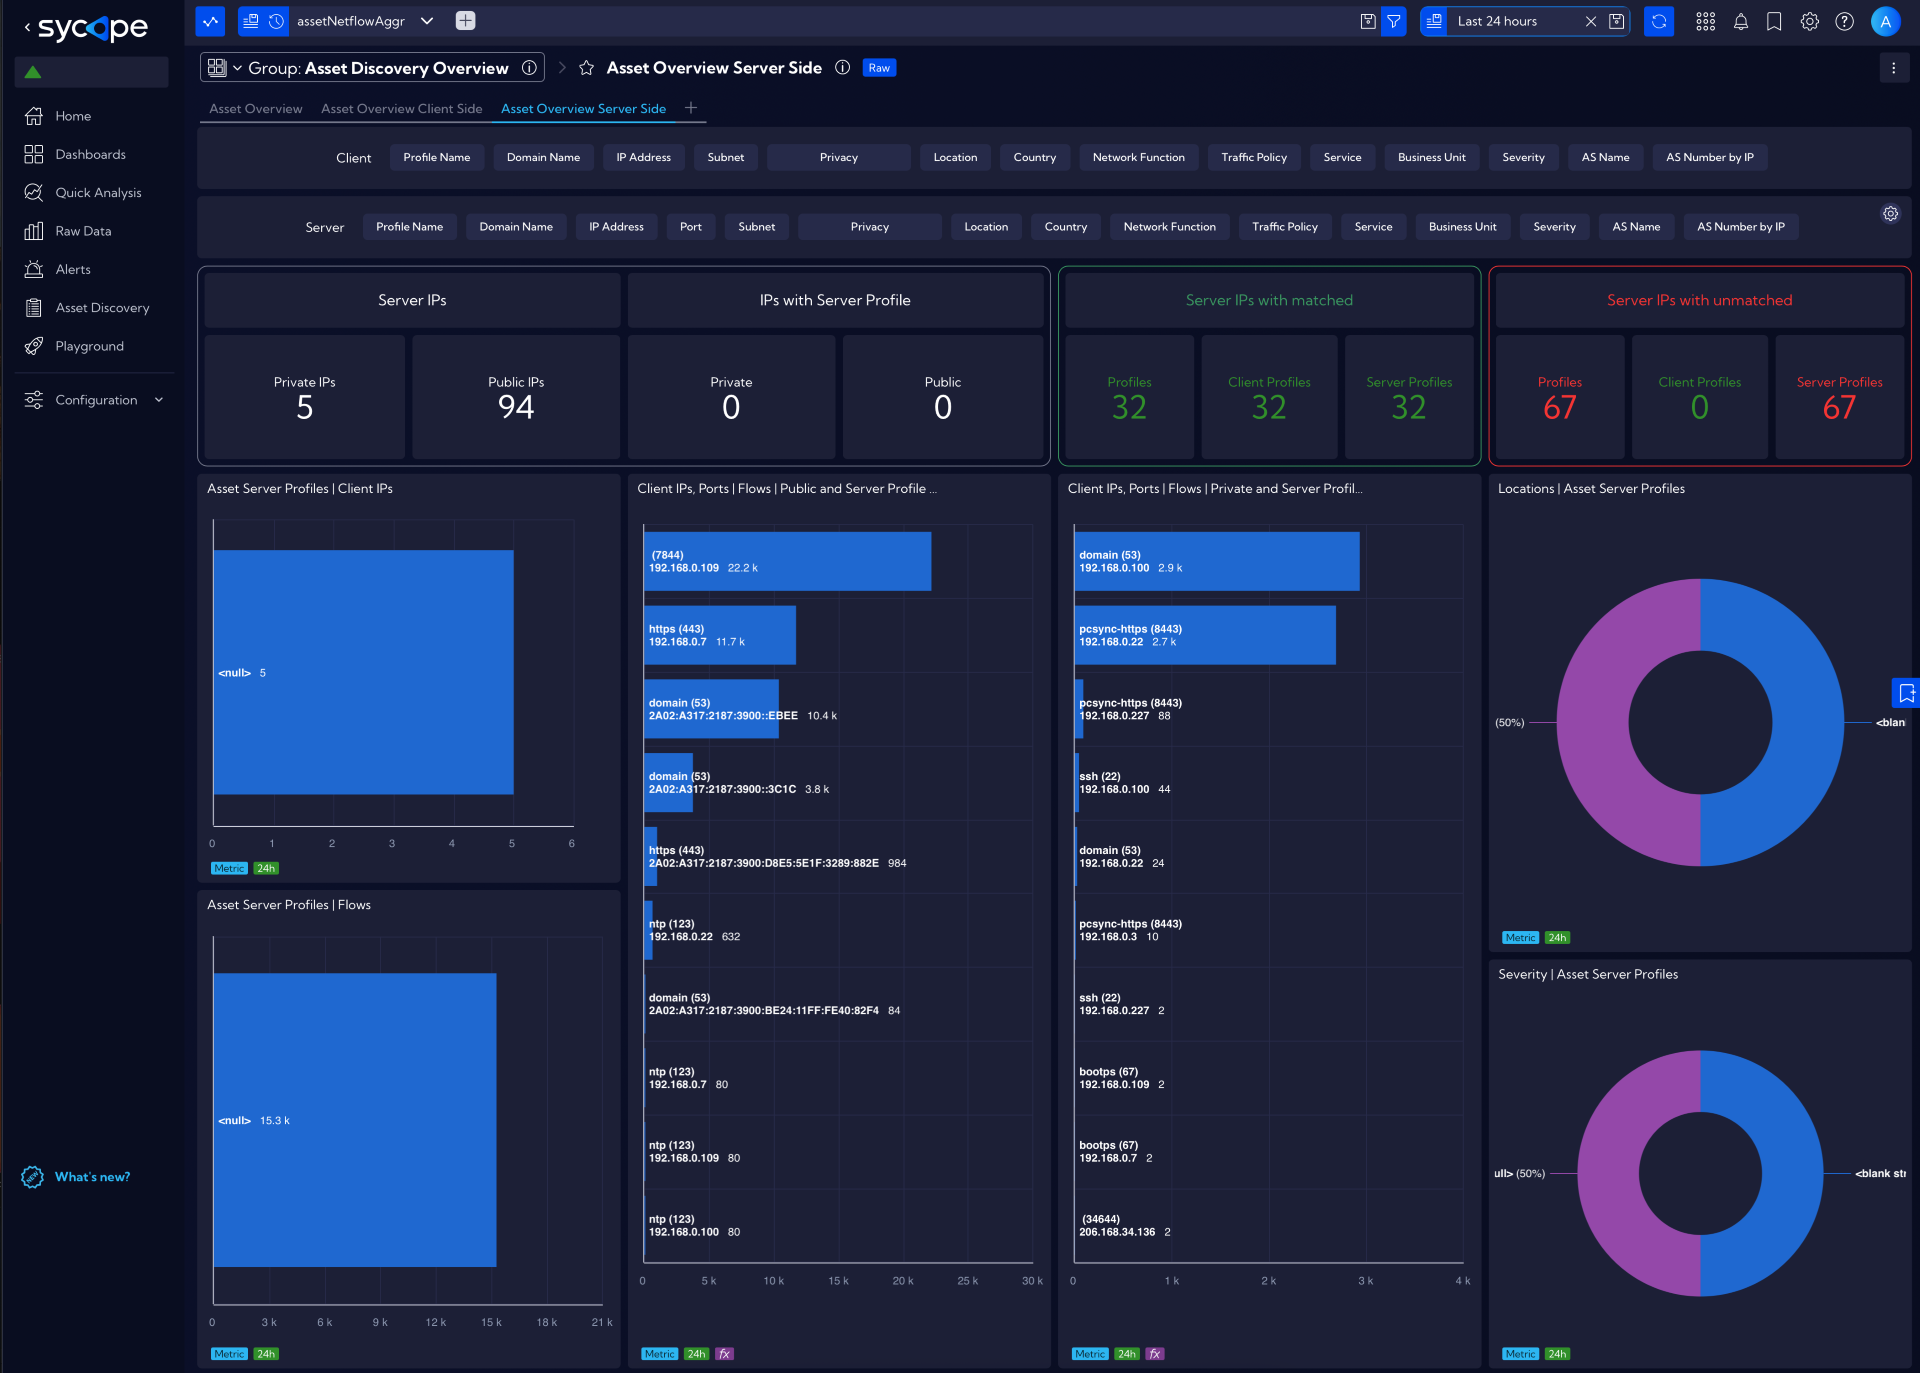Toggle the Raw data badge
This screenshot has height=1373, width=1920.
pyautogui.click(x=879, y=68)
